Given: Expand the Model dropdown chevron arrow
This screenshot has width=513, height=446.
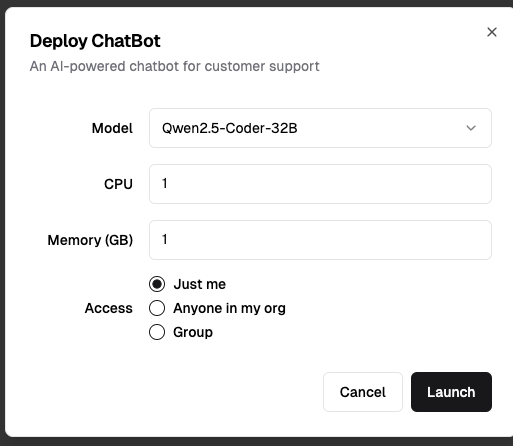Looking at the screenshot, I should click(x=471, y=128).
